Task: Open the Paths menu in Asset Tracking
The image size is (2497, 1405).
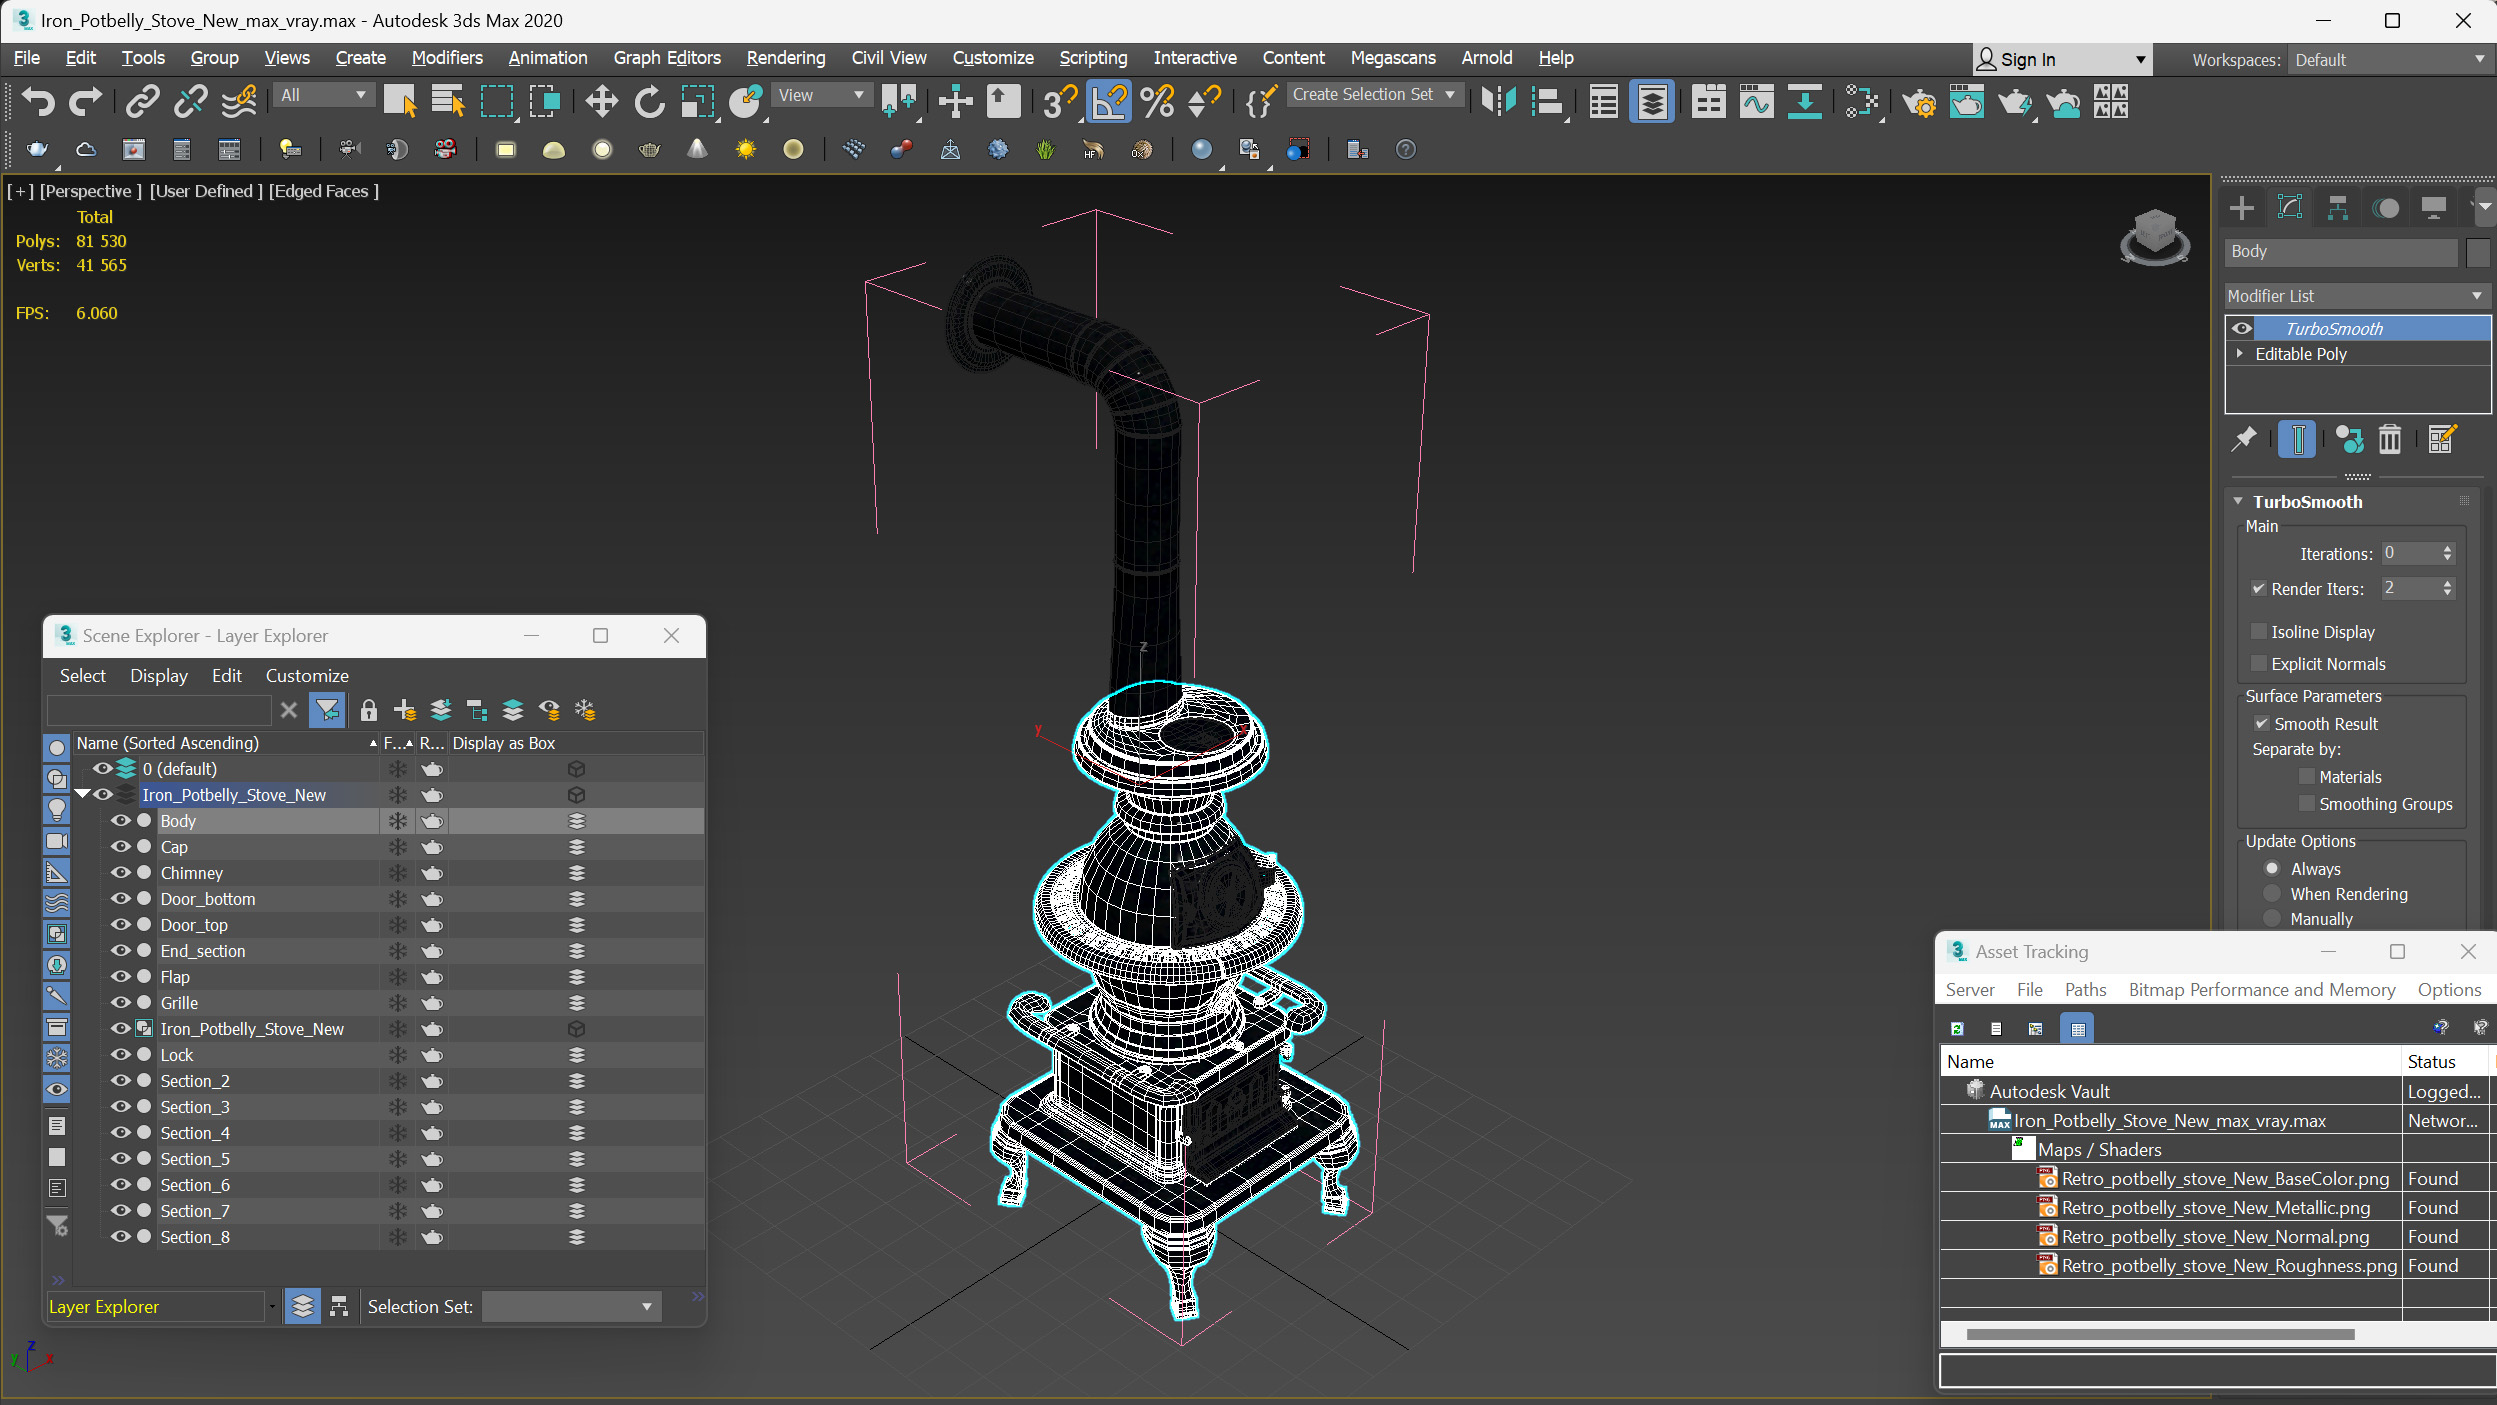Action: (x=2085, y=990)
